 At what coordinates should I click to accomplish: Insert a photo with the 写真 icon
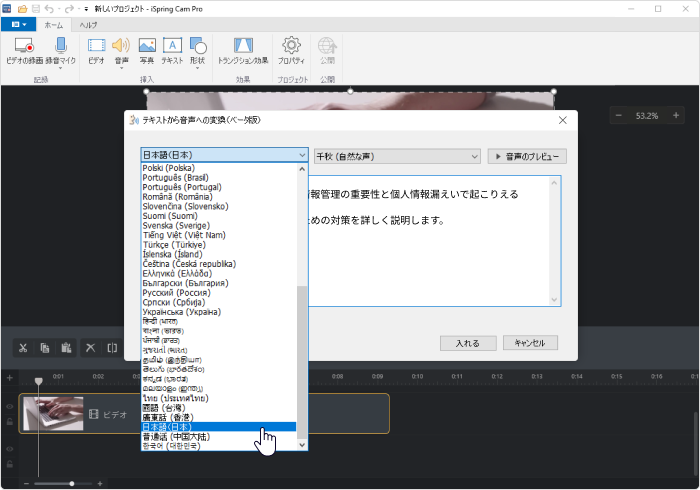(147, 45)
